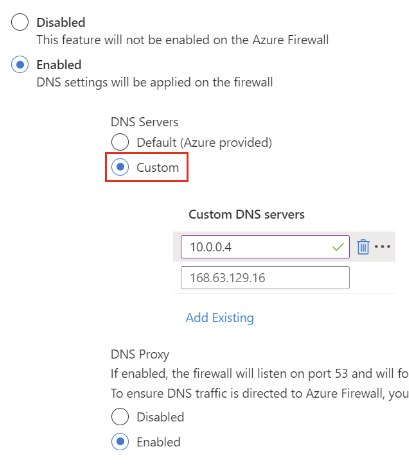The height and width of the screenshot is (470, 409).
Task: Focus the 10.0.0.4 DNS server field
Action: 265,247
